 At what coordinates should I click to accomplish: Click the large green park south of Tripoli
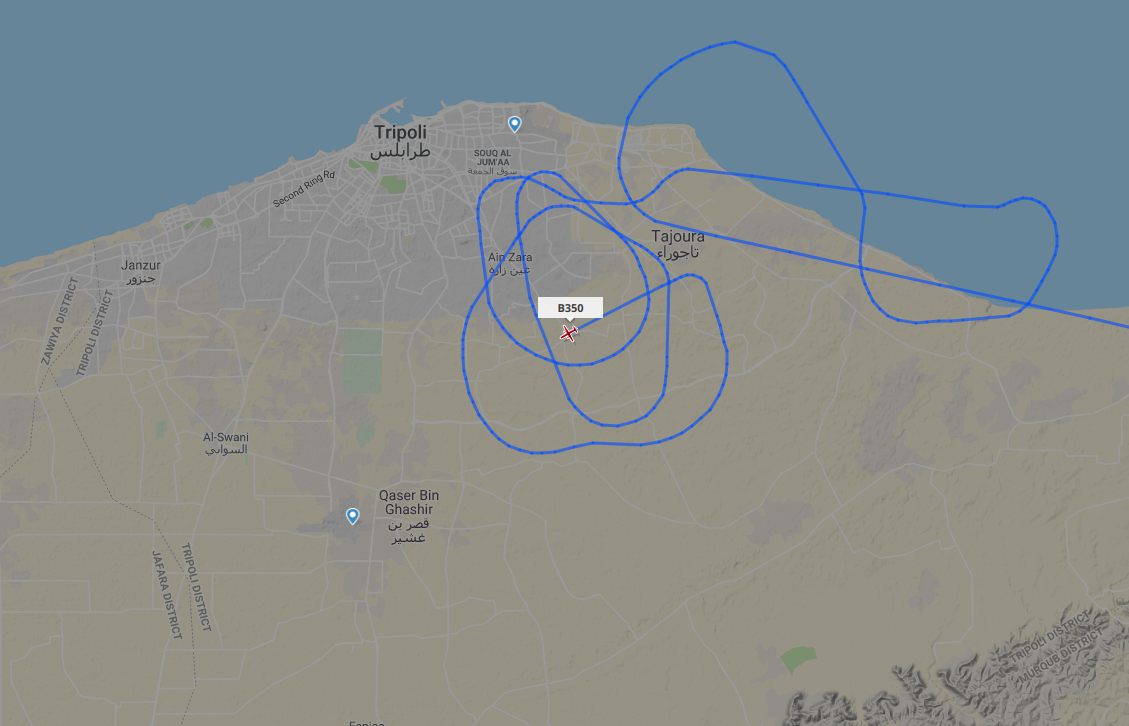pos(361,361)
